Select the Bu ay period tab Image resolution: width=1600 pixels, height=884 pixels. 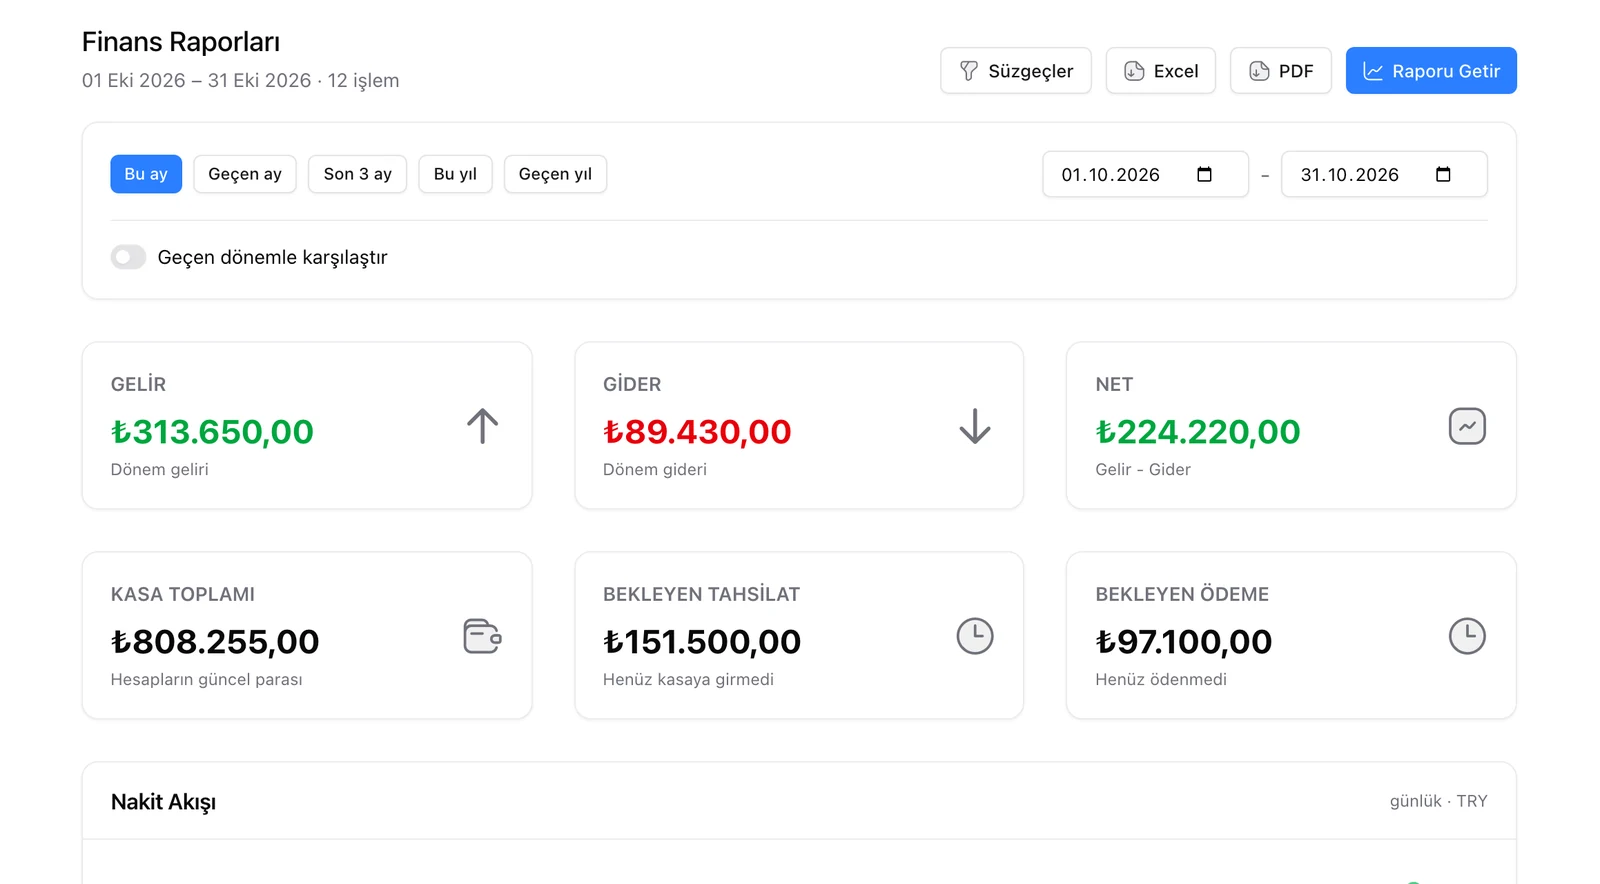[x=146, y=174]
